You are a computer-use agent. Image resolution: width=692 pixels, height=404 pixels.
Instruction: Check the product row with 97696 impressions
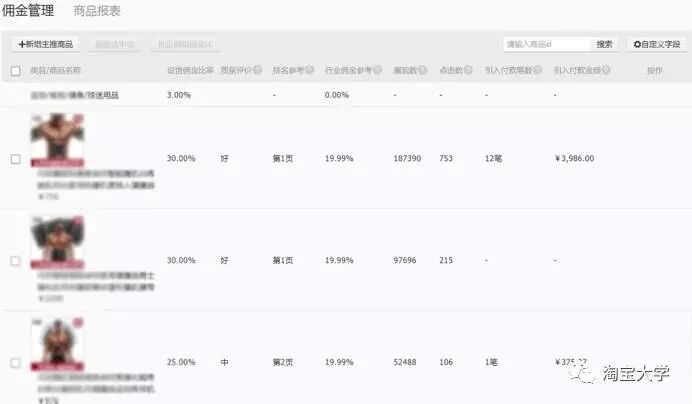pyautogui.click(x=15, y=261)
